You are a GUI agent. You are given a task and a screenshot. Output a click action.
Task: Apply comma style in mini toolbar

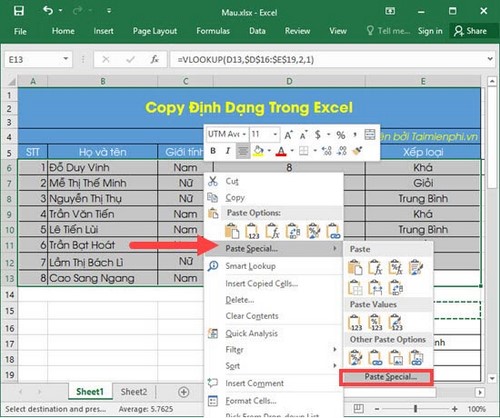355,134
